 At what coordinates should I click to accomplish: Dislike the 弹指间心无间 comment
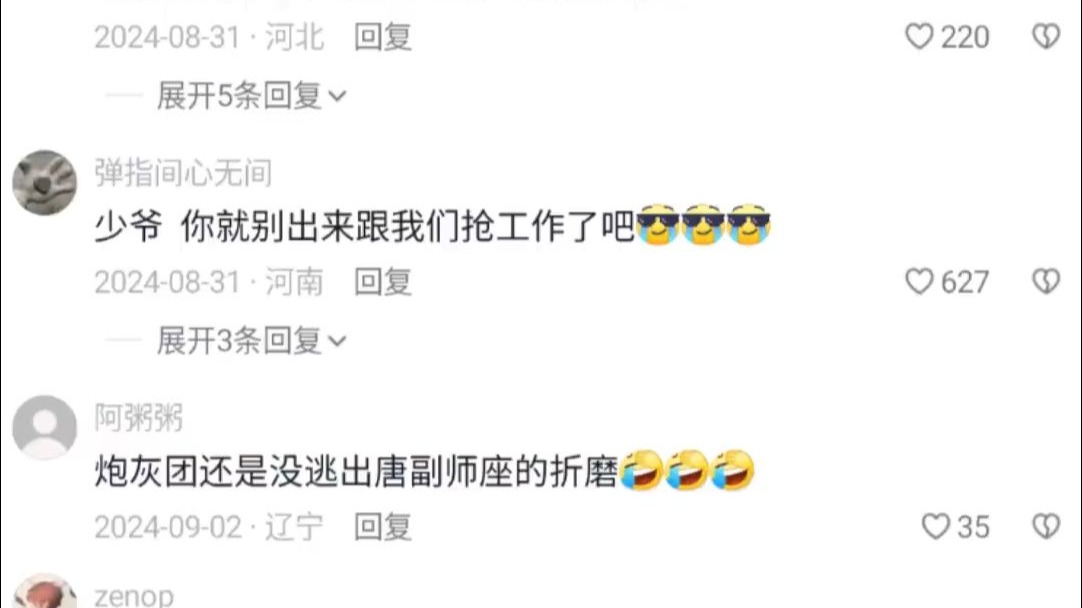1046,282
